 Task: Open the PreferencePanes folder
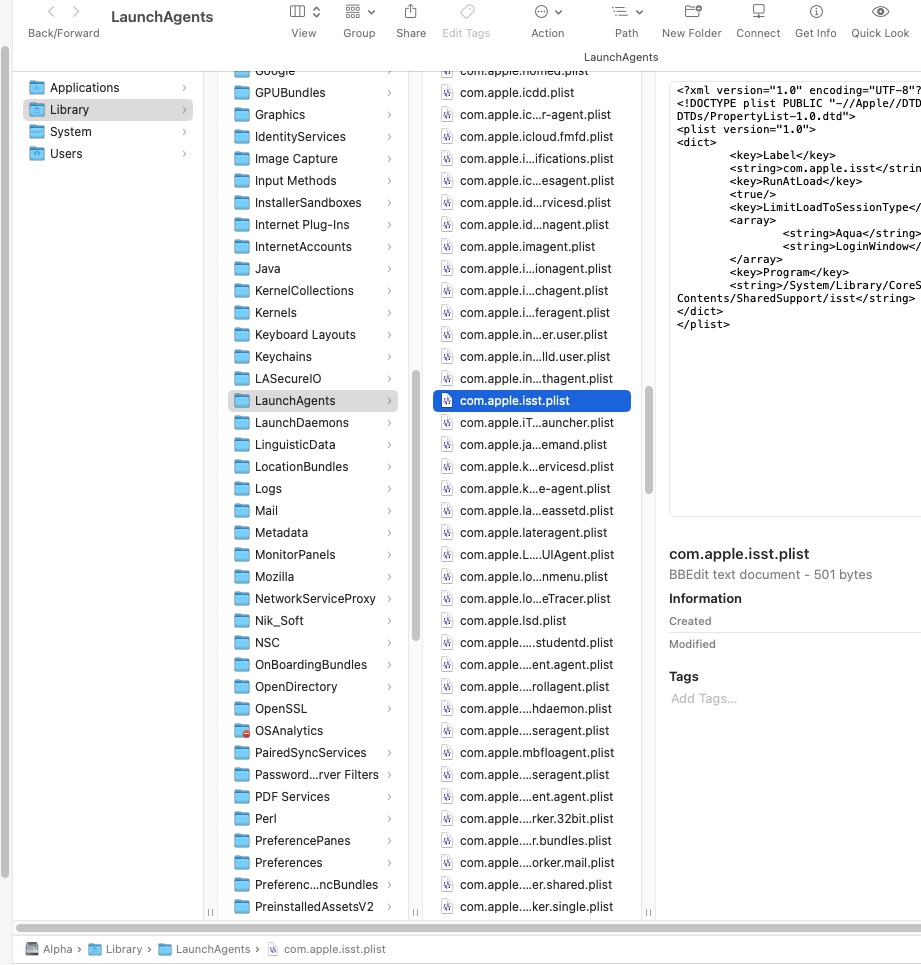(313, 841)
